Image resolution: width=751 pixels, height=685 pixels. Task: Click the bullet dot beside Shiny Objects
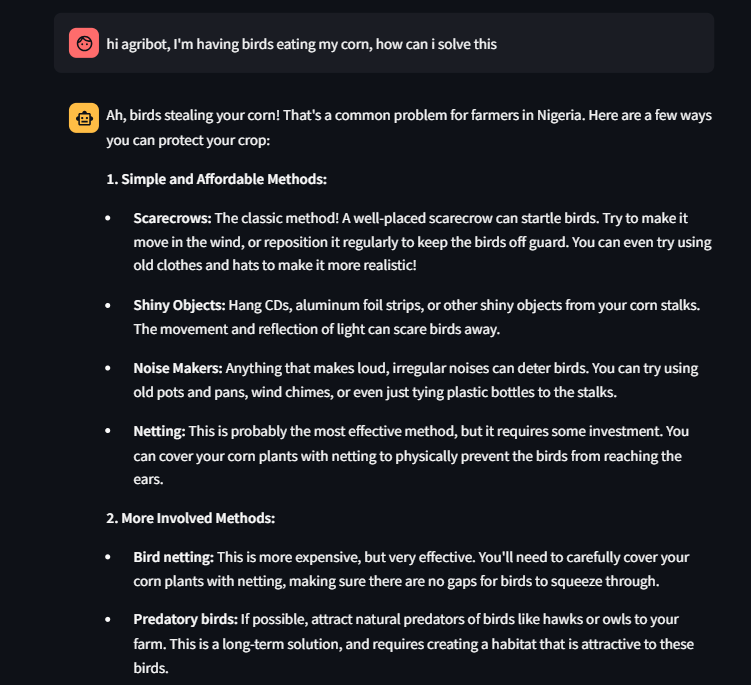point(108,305)
